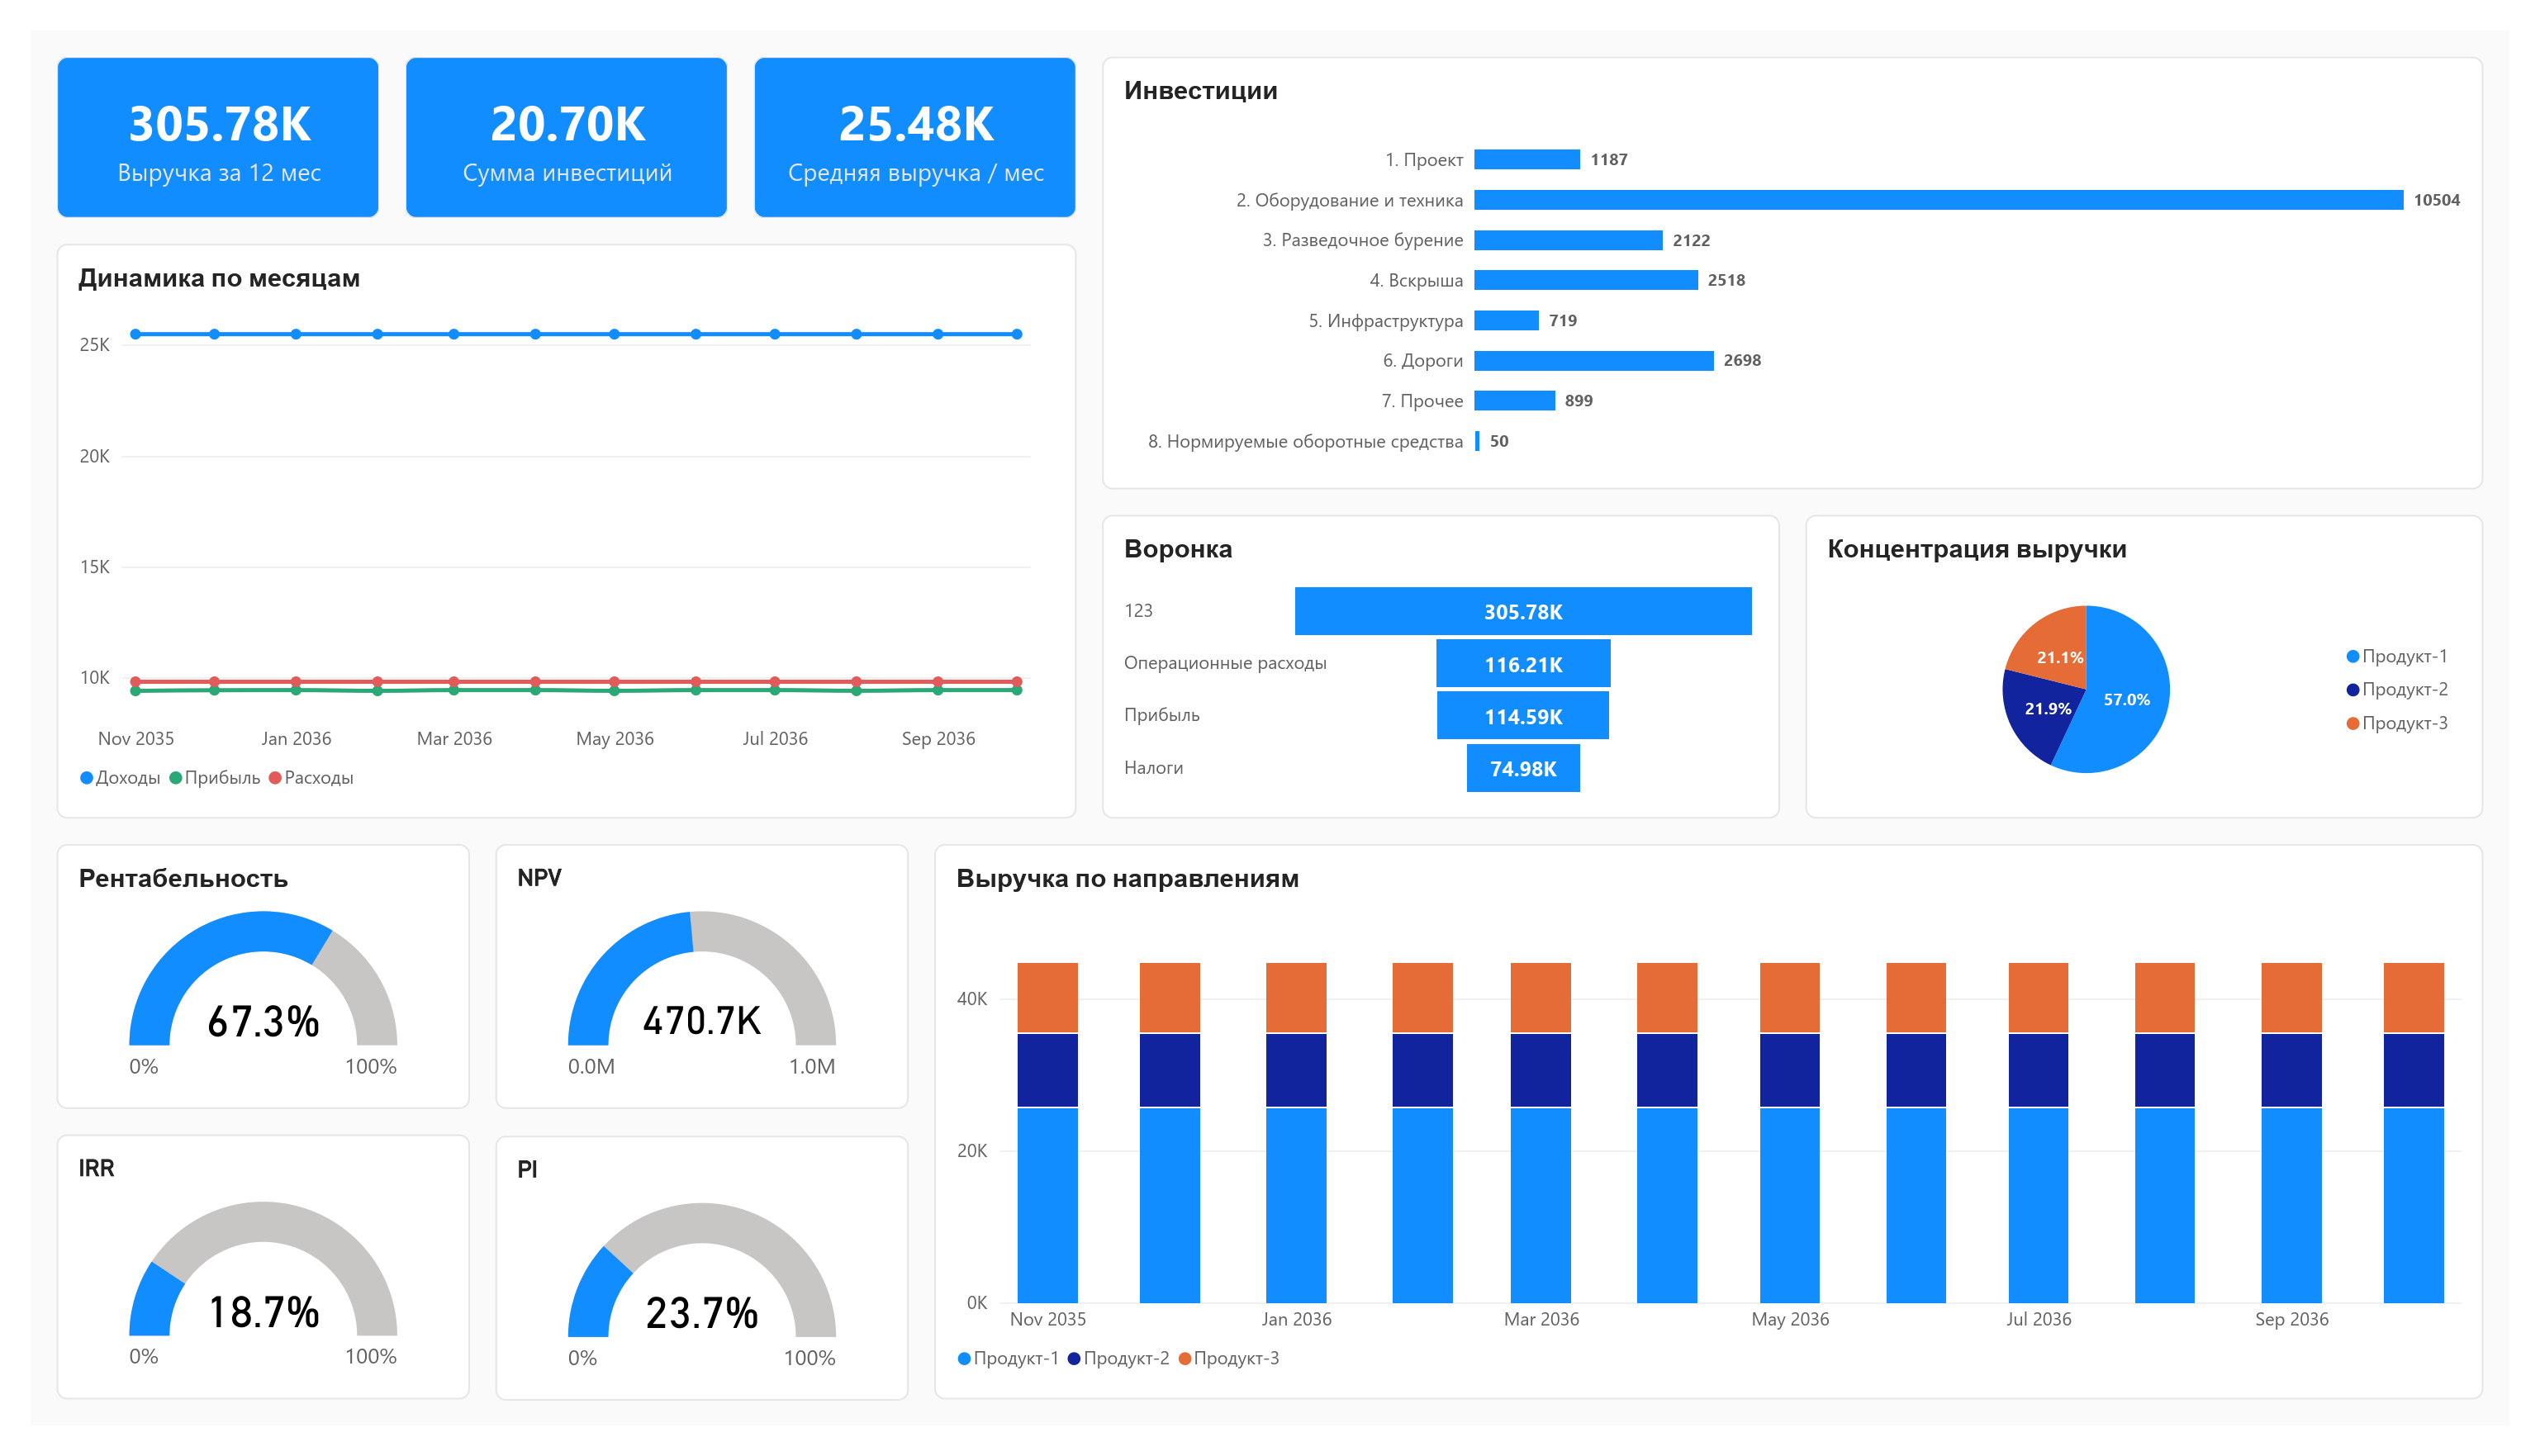Click the Расходы legend marker in monthly chart
The image size is (2540, 1456).
(x=275, y=778)
